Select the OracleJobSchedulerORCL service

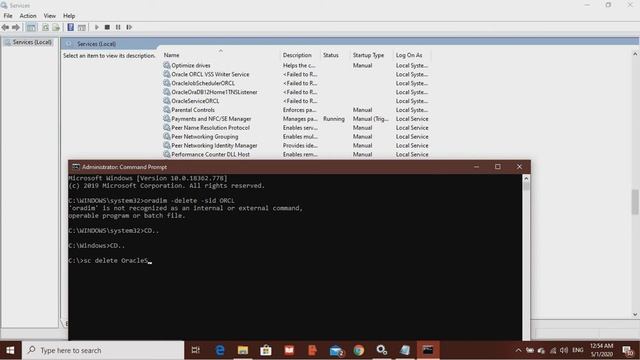(x=203, y=83)
